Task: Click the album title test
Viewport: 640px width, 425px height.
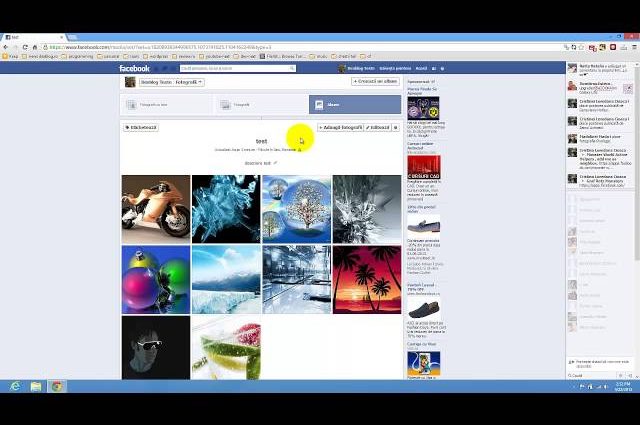Action: coord(261,141)
